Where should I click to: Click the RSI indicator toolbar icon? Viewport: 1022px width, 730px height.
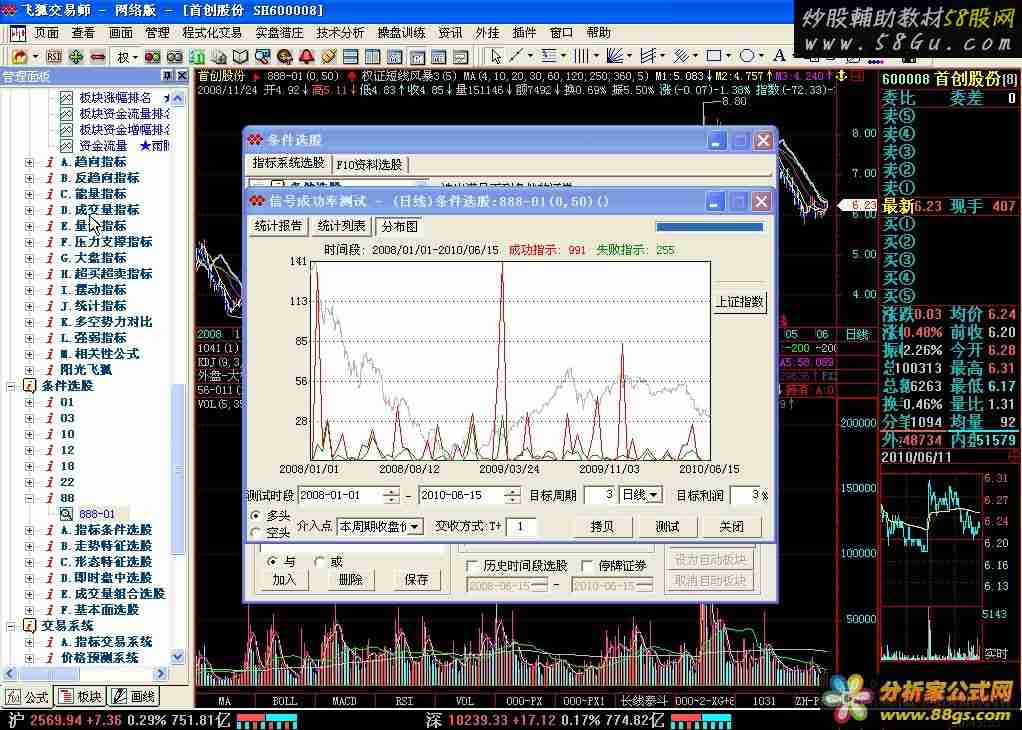[x=54, y=57]
